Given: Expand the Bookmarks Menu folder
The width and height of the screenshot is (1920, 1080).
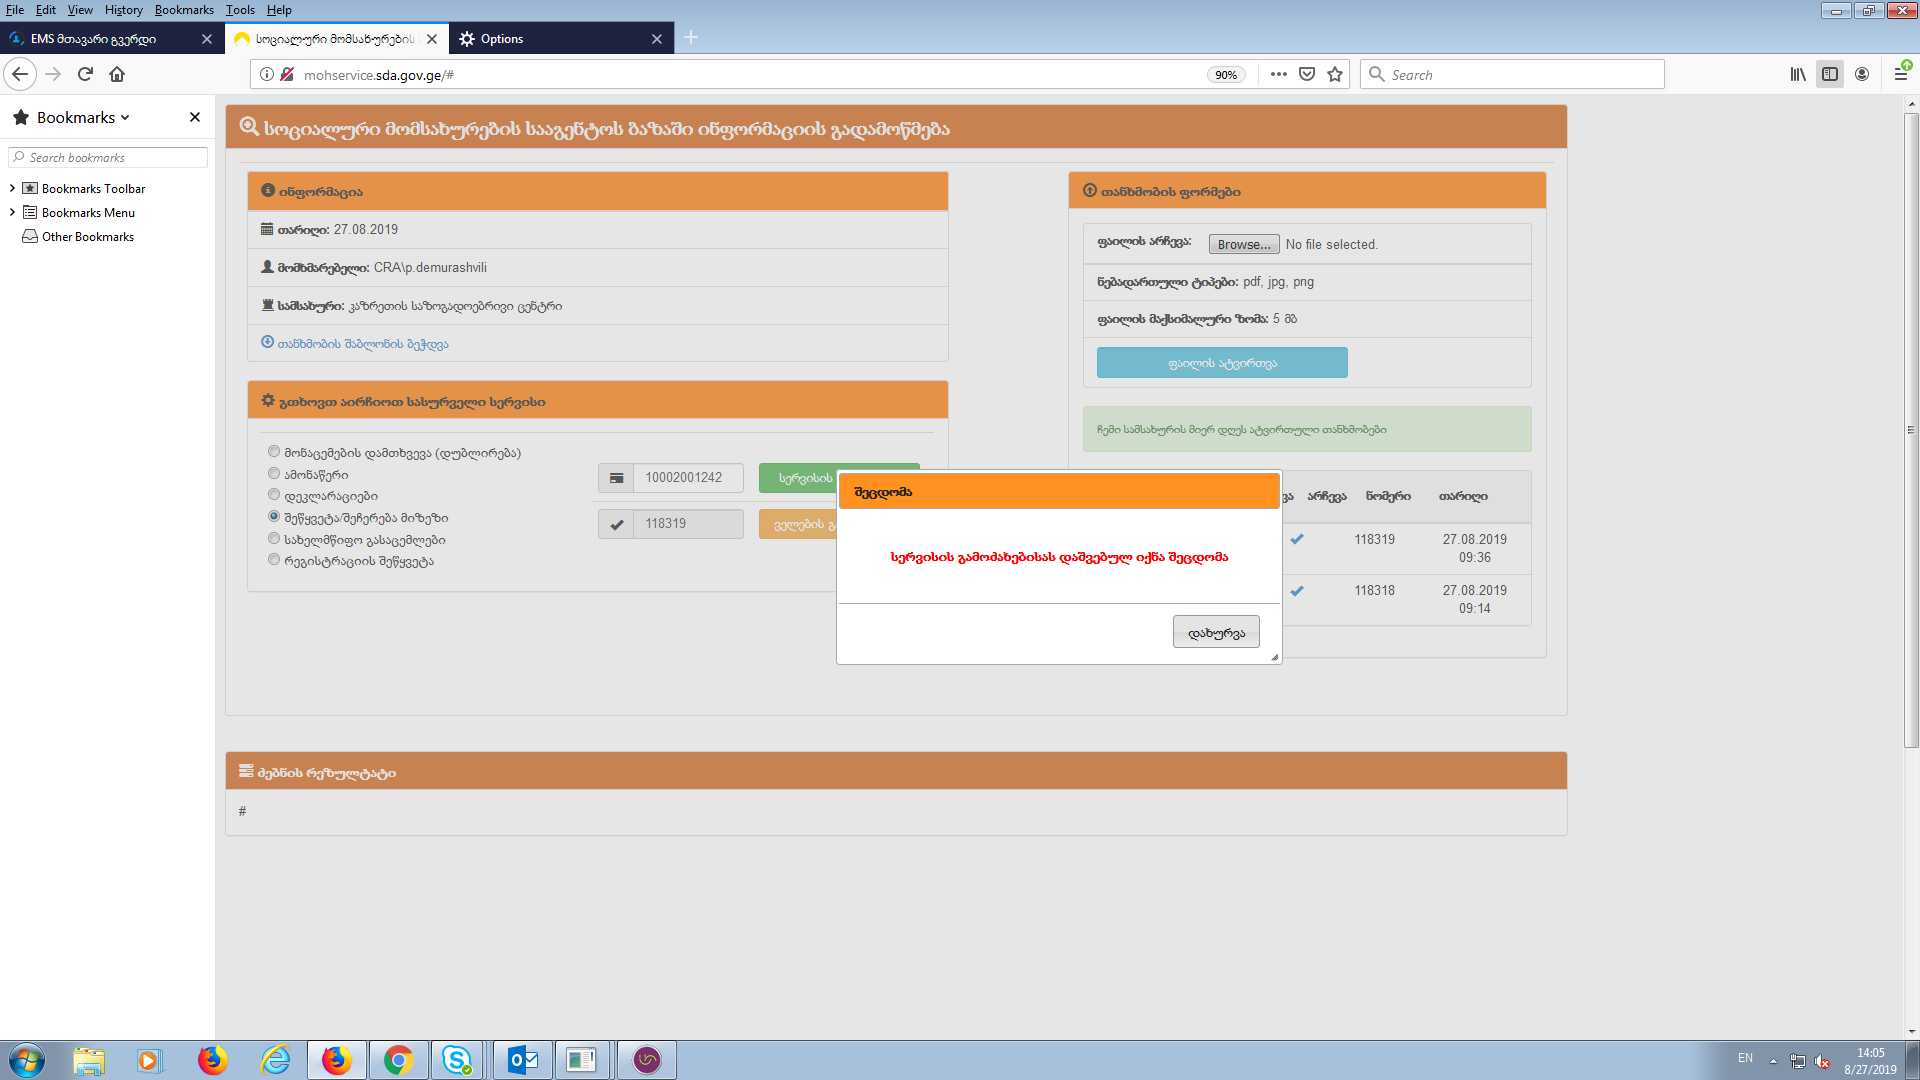Looking at the screenshot, I should [x=12, y=212].
